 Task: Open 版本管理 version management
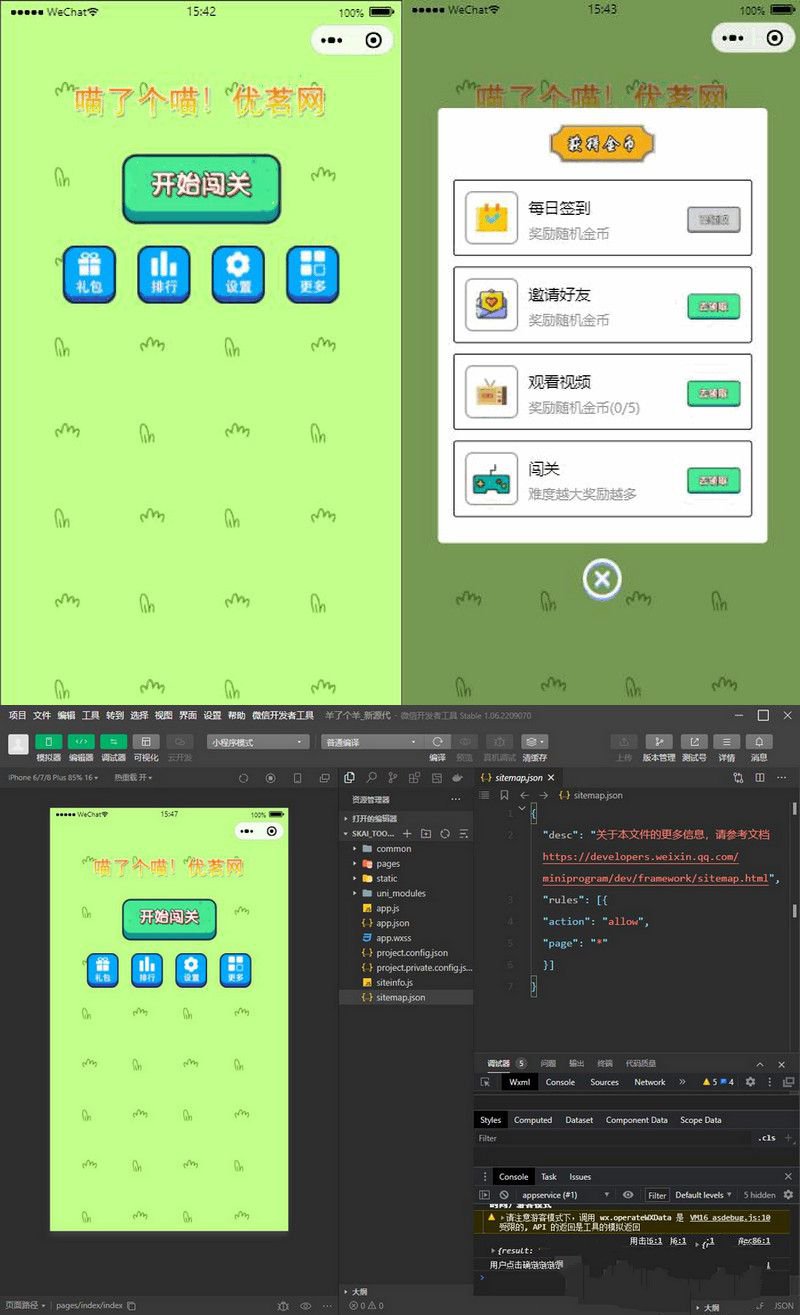[x=658, y=742]
